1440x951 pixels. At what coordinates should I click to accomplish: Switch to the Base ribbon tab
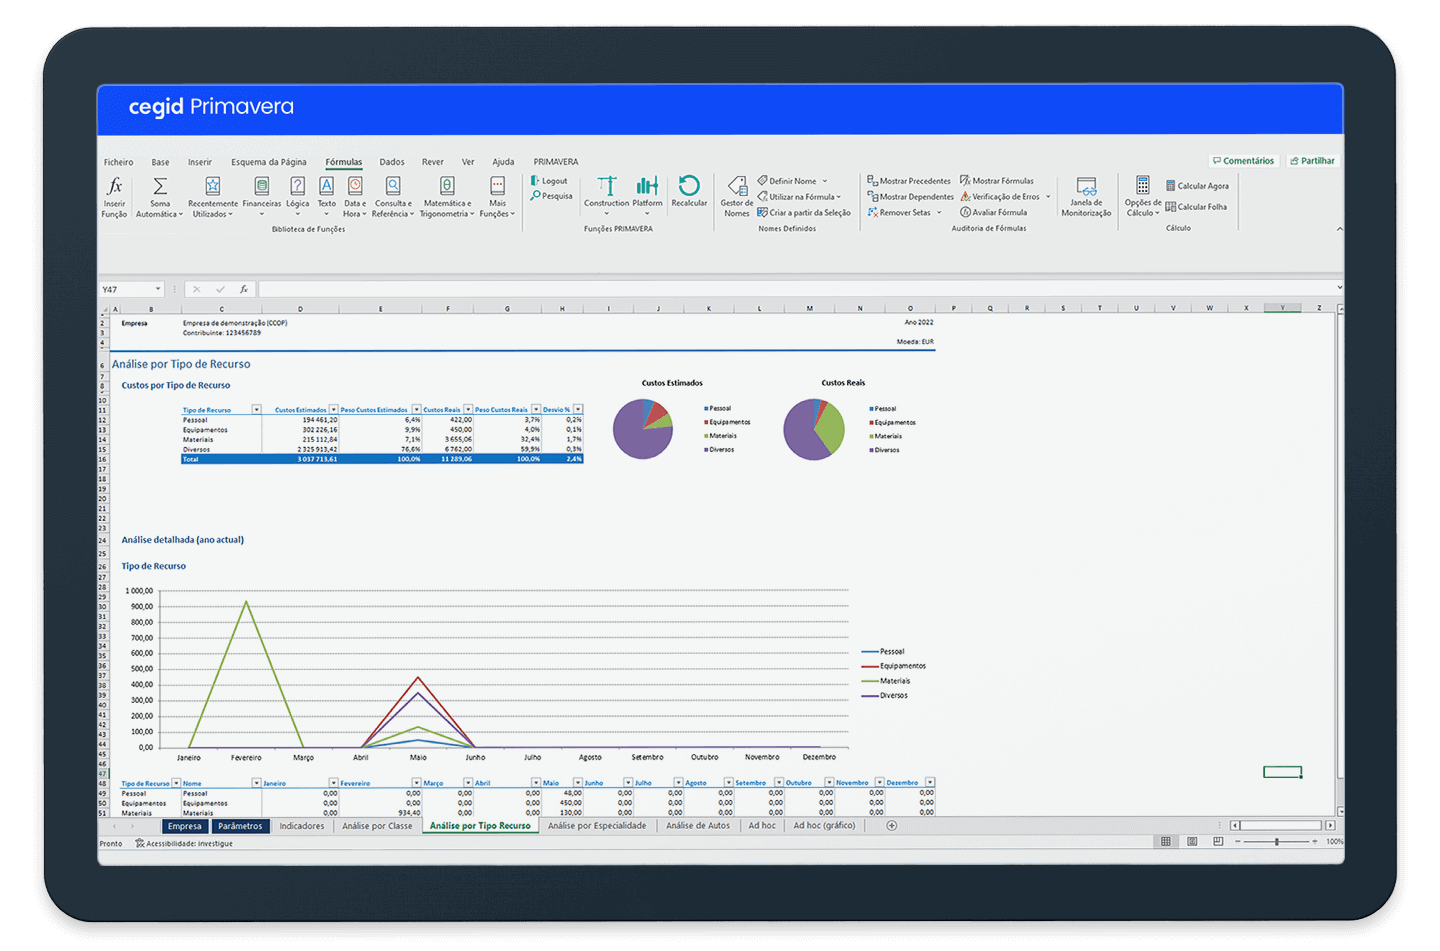[160, 162]
